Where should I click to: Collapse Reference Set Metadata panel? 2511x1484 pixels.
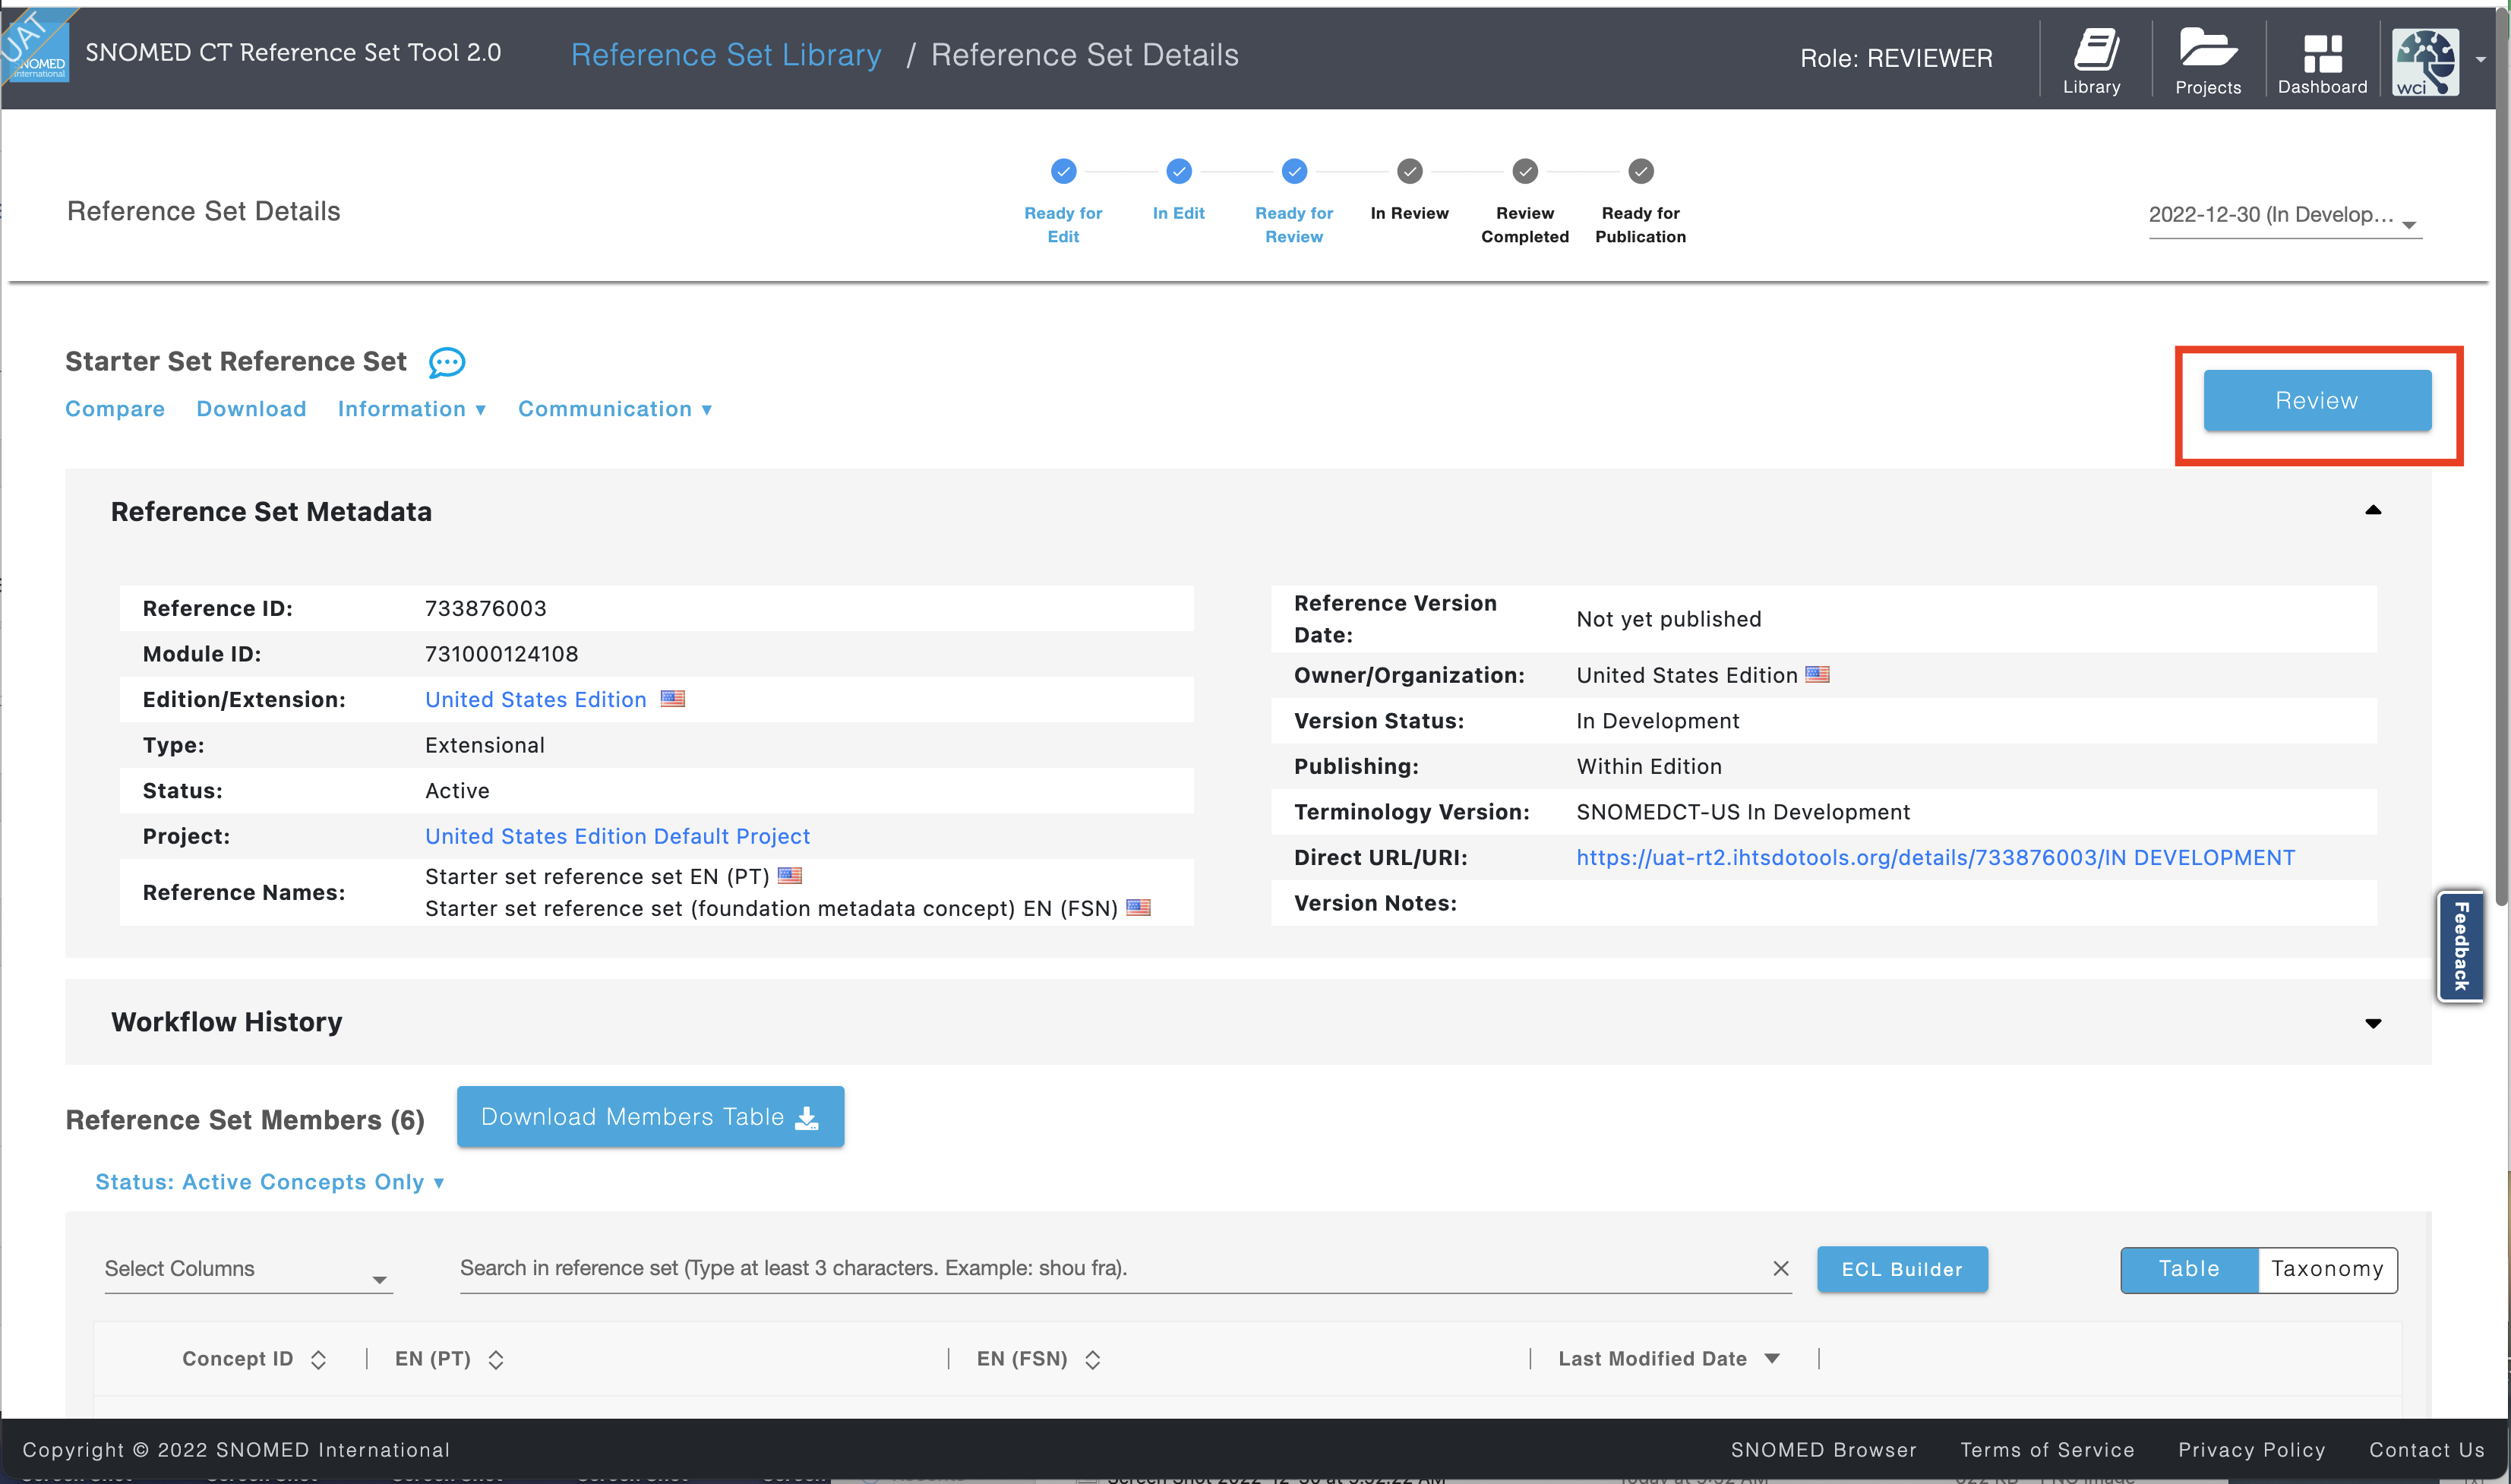[2373, 510]
